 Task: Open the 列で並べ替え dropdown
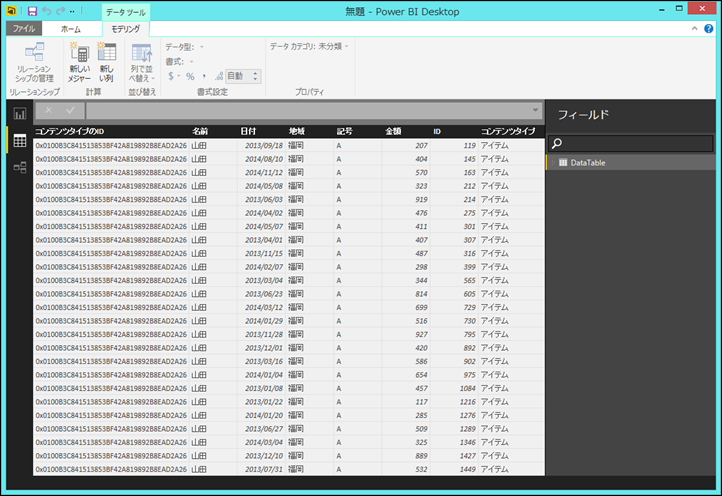coord(142,63)
